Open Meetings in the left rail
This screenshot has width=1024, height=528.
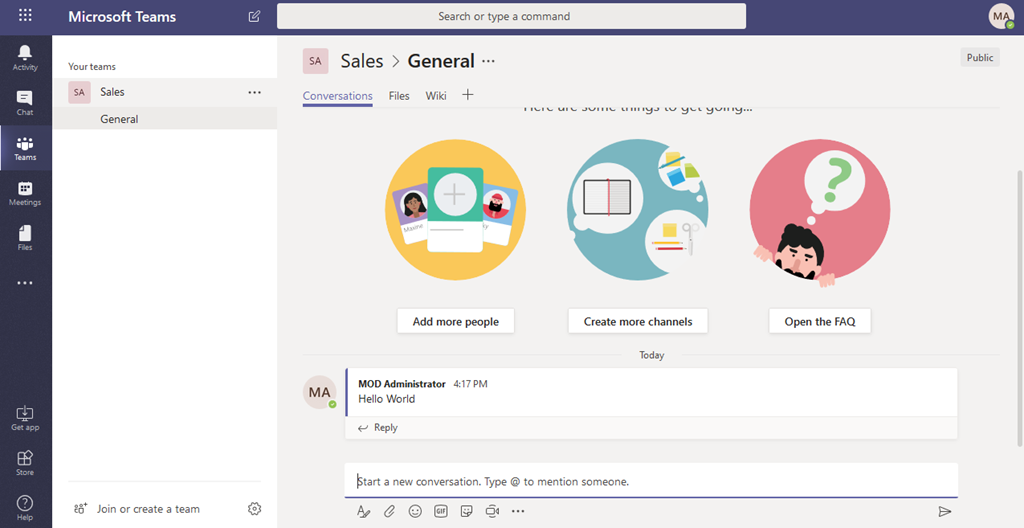[25, 192]
